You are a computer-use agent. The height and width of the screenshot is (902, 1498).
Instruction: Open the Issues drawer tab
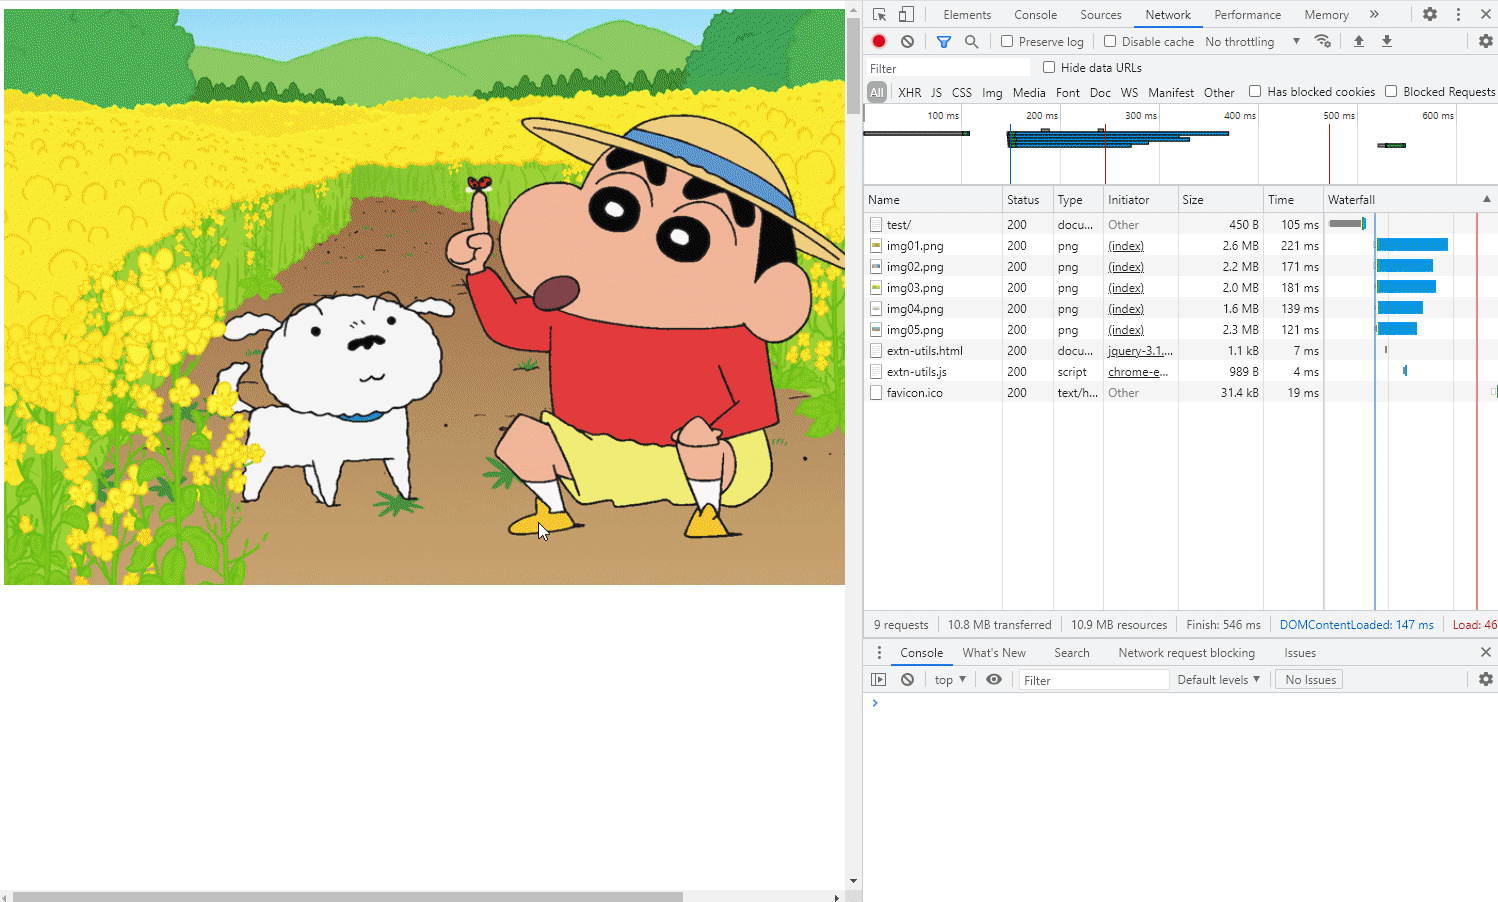click(1300, 652)
